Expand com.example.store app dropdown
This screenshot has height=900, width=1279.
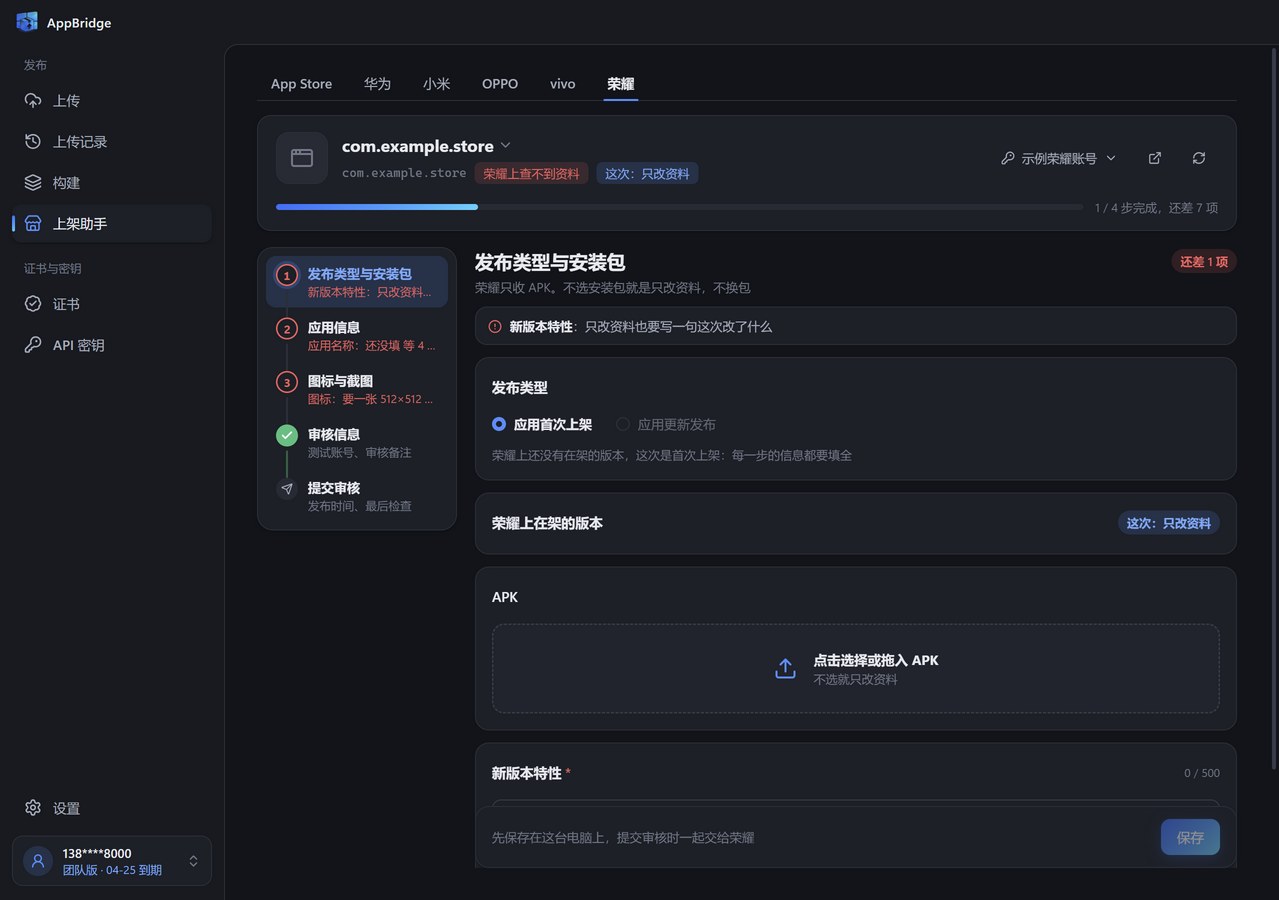pos(506,146)
